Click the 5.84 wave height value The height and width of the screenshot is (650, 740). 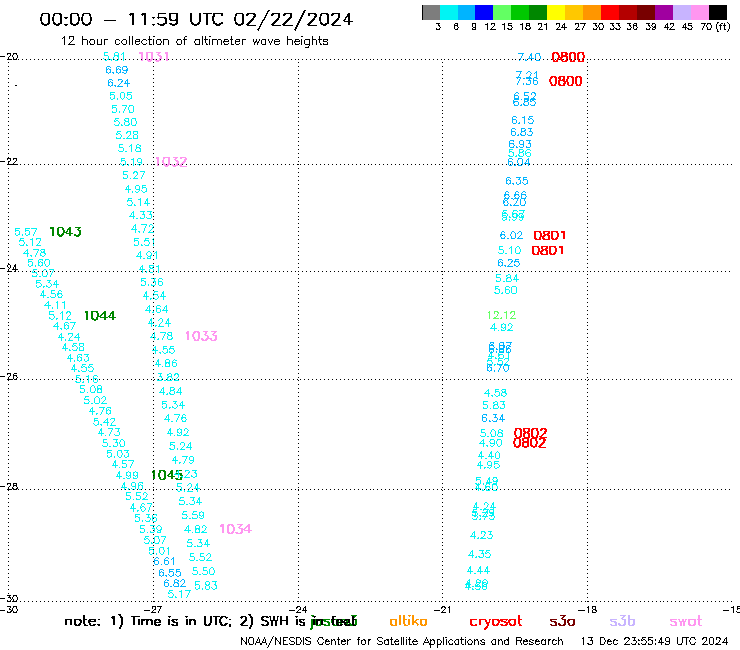[x=507, y=279]
